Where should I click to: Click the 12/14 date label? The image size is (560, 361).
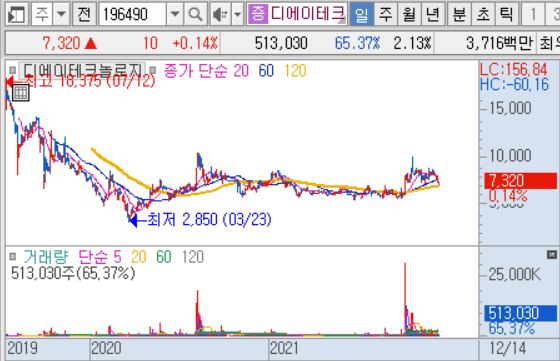[508, 348]
